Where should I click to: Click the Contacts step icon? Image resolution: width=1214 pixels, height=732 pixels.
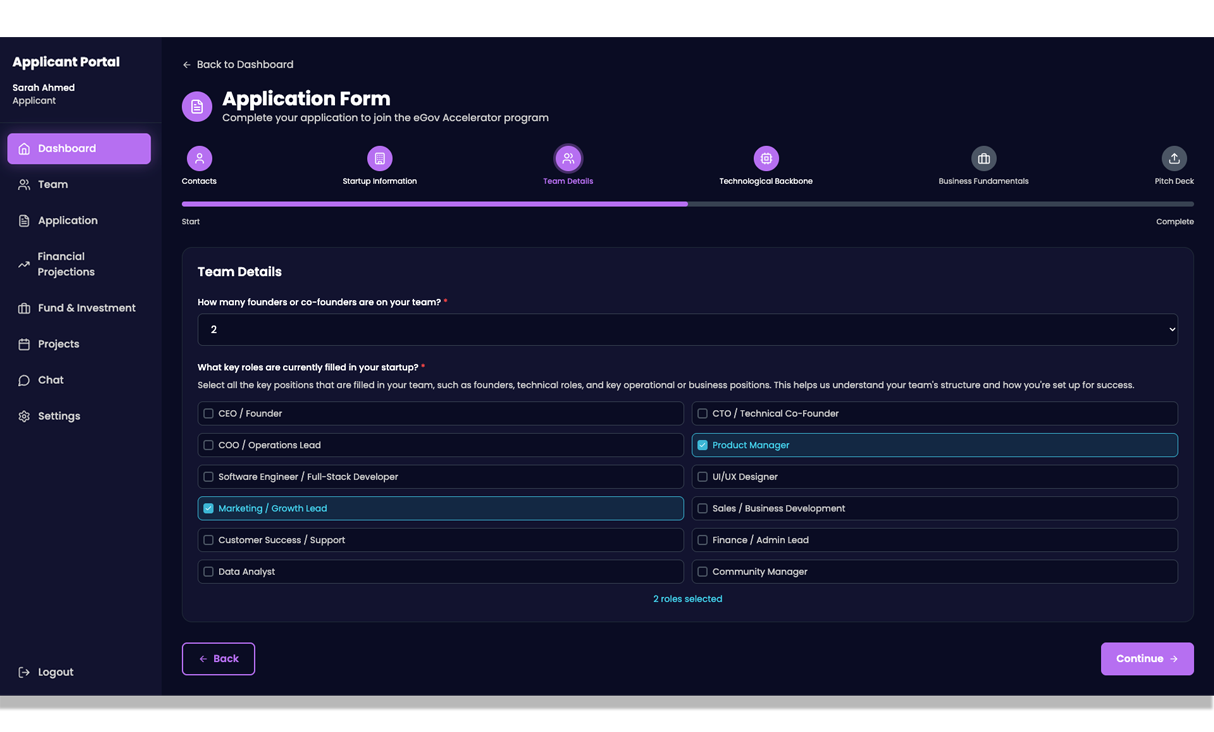[199, 159]
